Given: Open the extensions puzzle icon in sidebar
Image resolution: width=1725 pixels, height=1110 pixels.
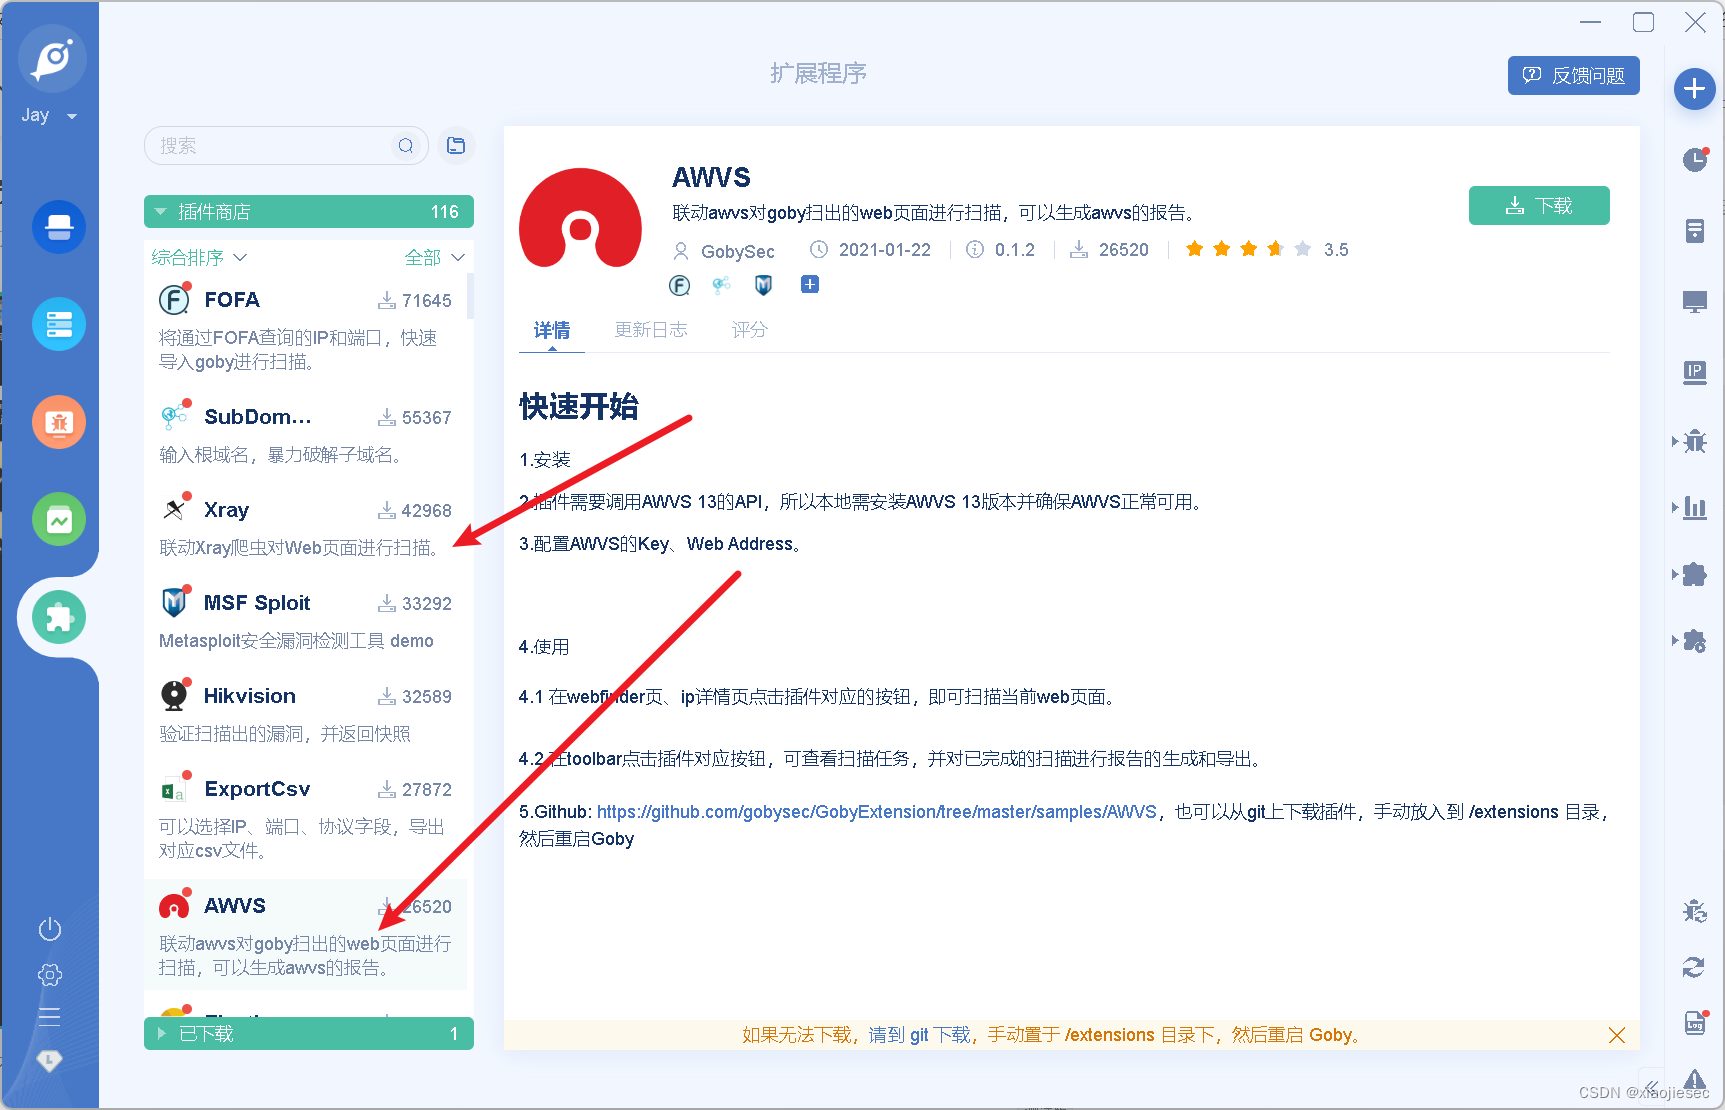Looking at the screenshot, I should click(59, 617).
